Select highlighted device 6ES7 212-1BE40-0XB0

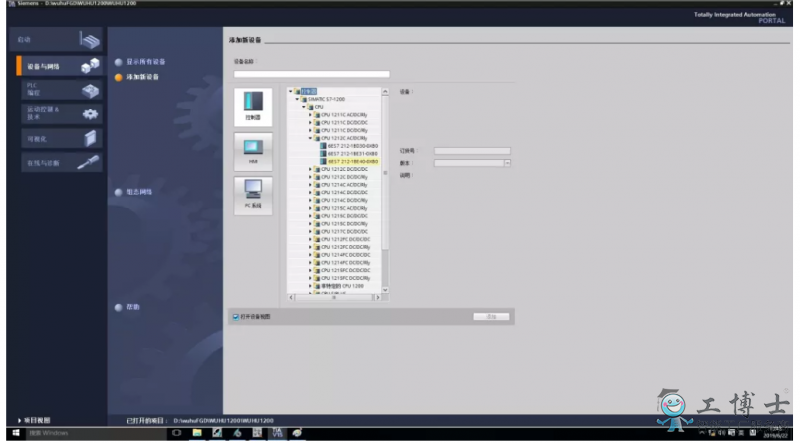(353, 161)
